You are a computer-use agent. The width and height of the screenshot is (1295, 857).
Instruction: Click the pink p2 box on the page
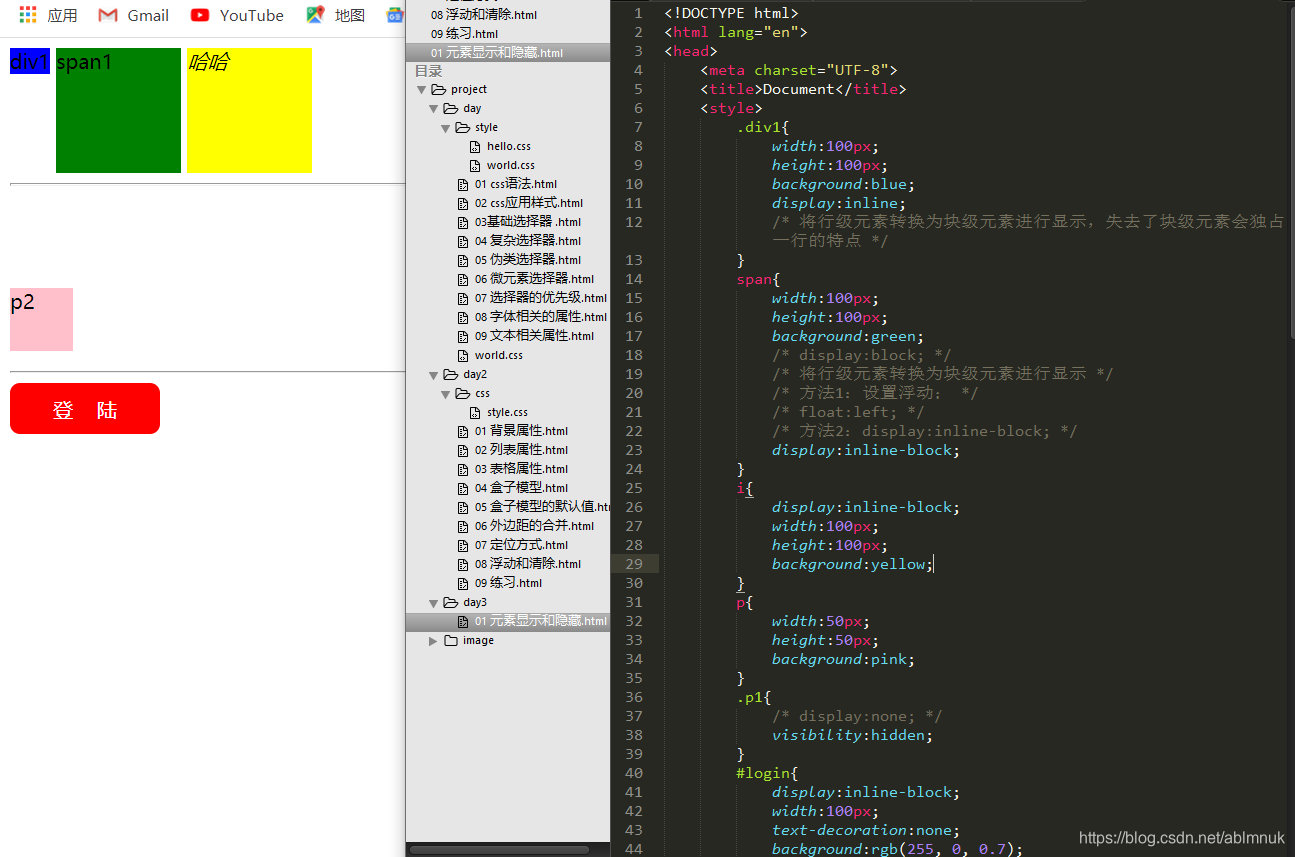pyautogui.click(x=41, y=319)
